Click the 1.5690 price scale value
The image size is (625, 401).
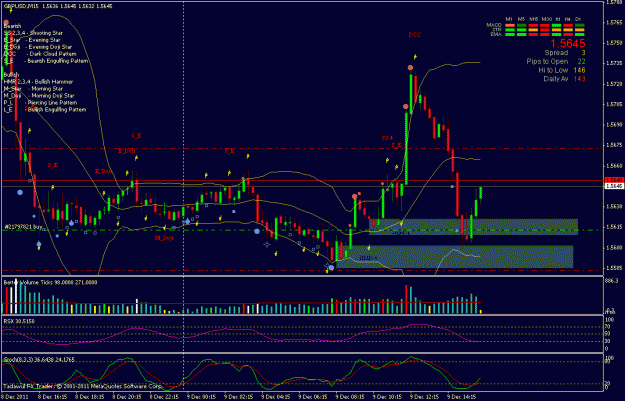pos(614,125)
